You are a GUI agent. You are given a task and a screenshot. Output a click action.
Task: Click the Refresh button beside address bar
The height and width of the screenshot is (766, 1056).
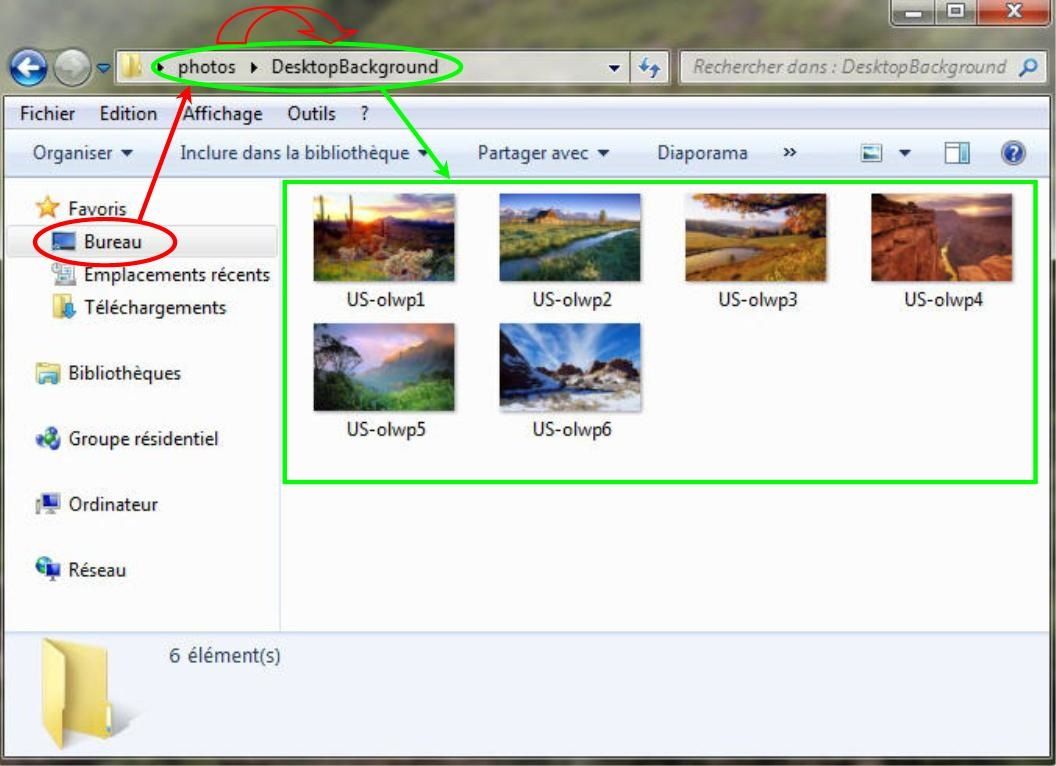649,67
